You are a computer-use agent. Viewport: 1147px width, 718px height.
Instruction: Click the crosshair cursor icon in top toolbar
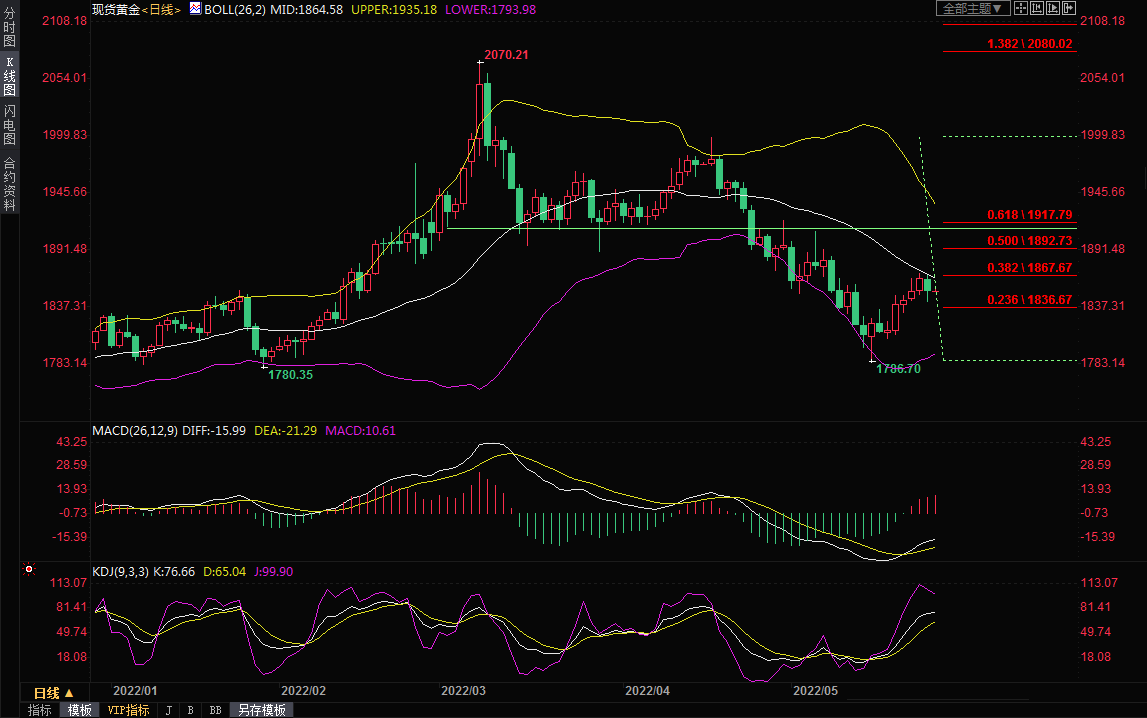tap(1021, 8)
